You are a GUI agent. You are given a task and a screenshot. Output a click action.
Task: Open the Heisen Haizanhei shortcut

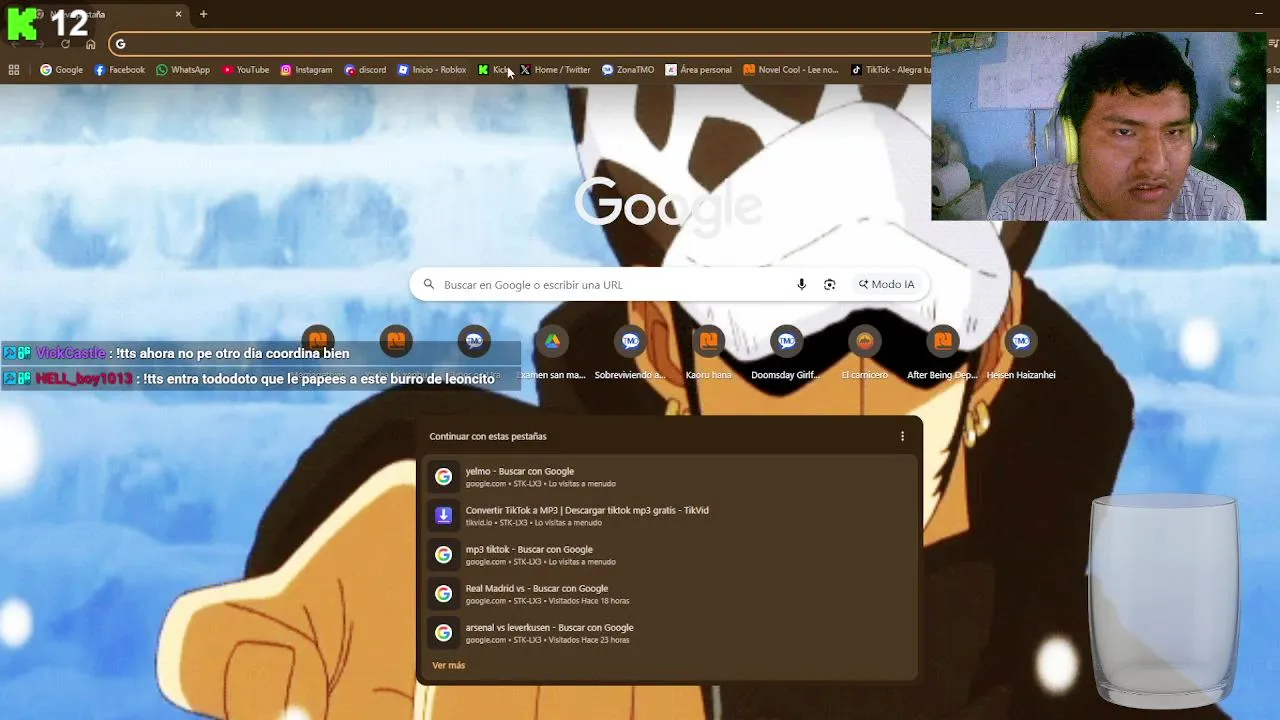pos(1020,353)
